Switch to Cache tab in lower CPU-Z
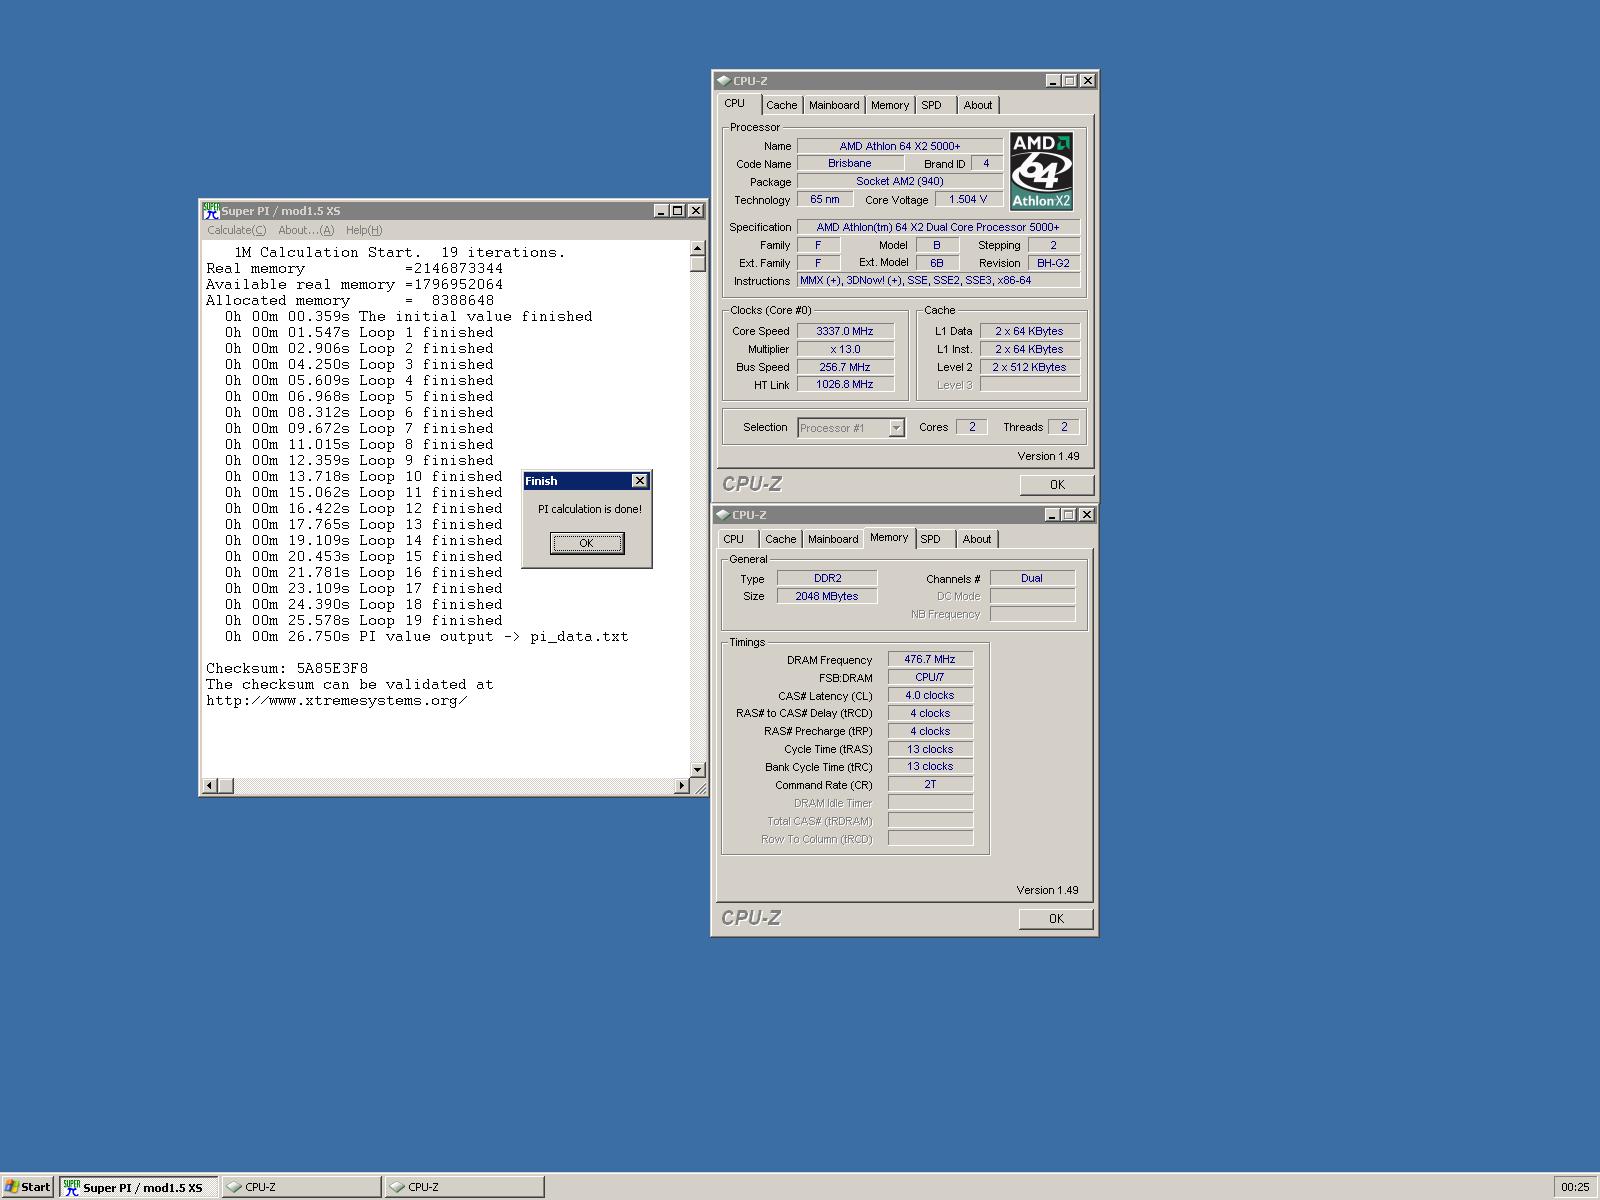 coord(781,539)
